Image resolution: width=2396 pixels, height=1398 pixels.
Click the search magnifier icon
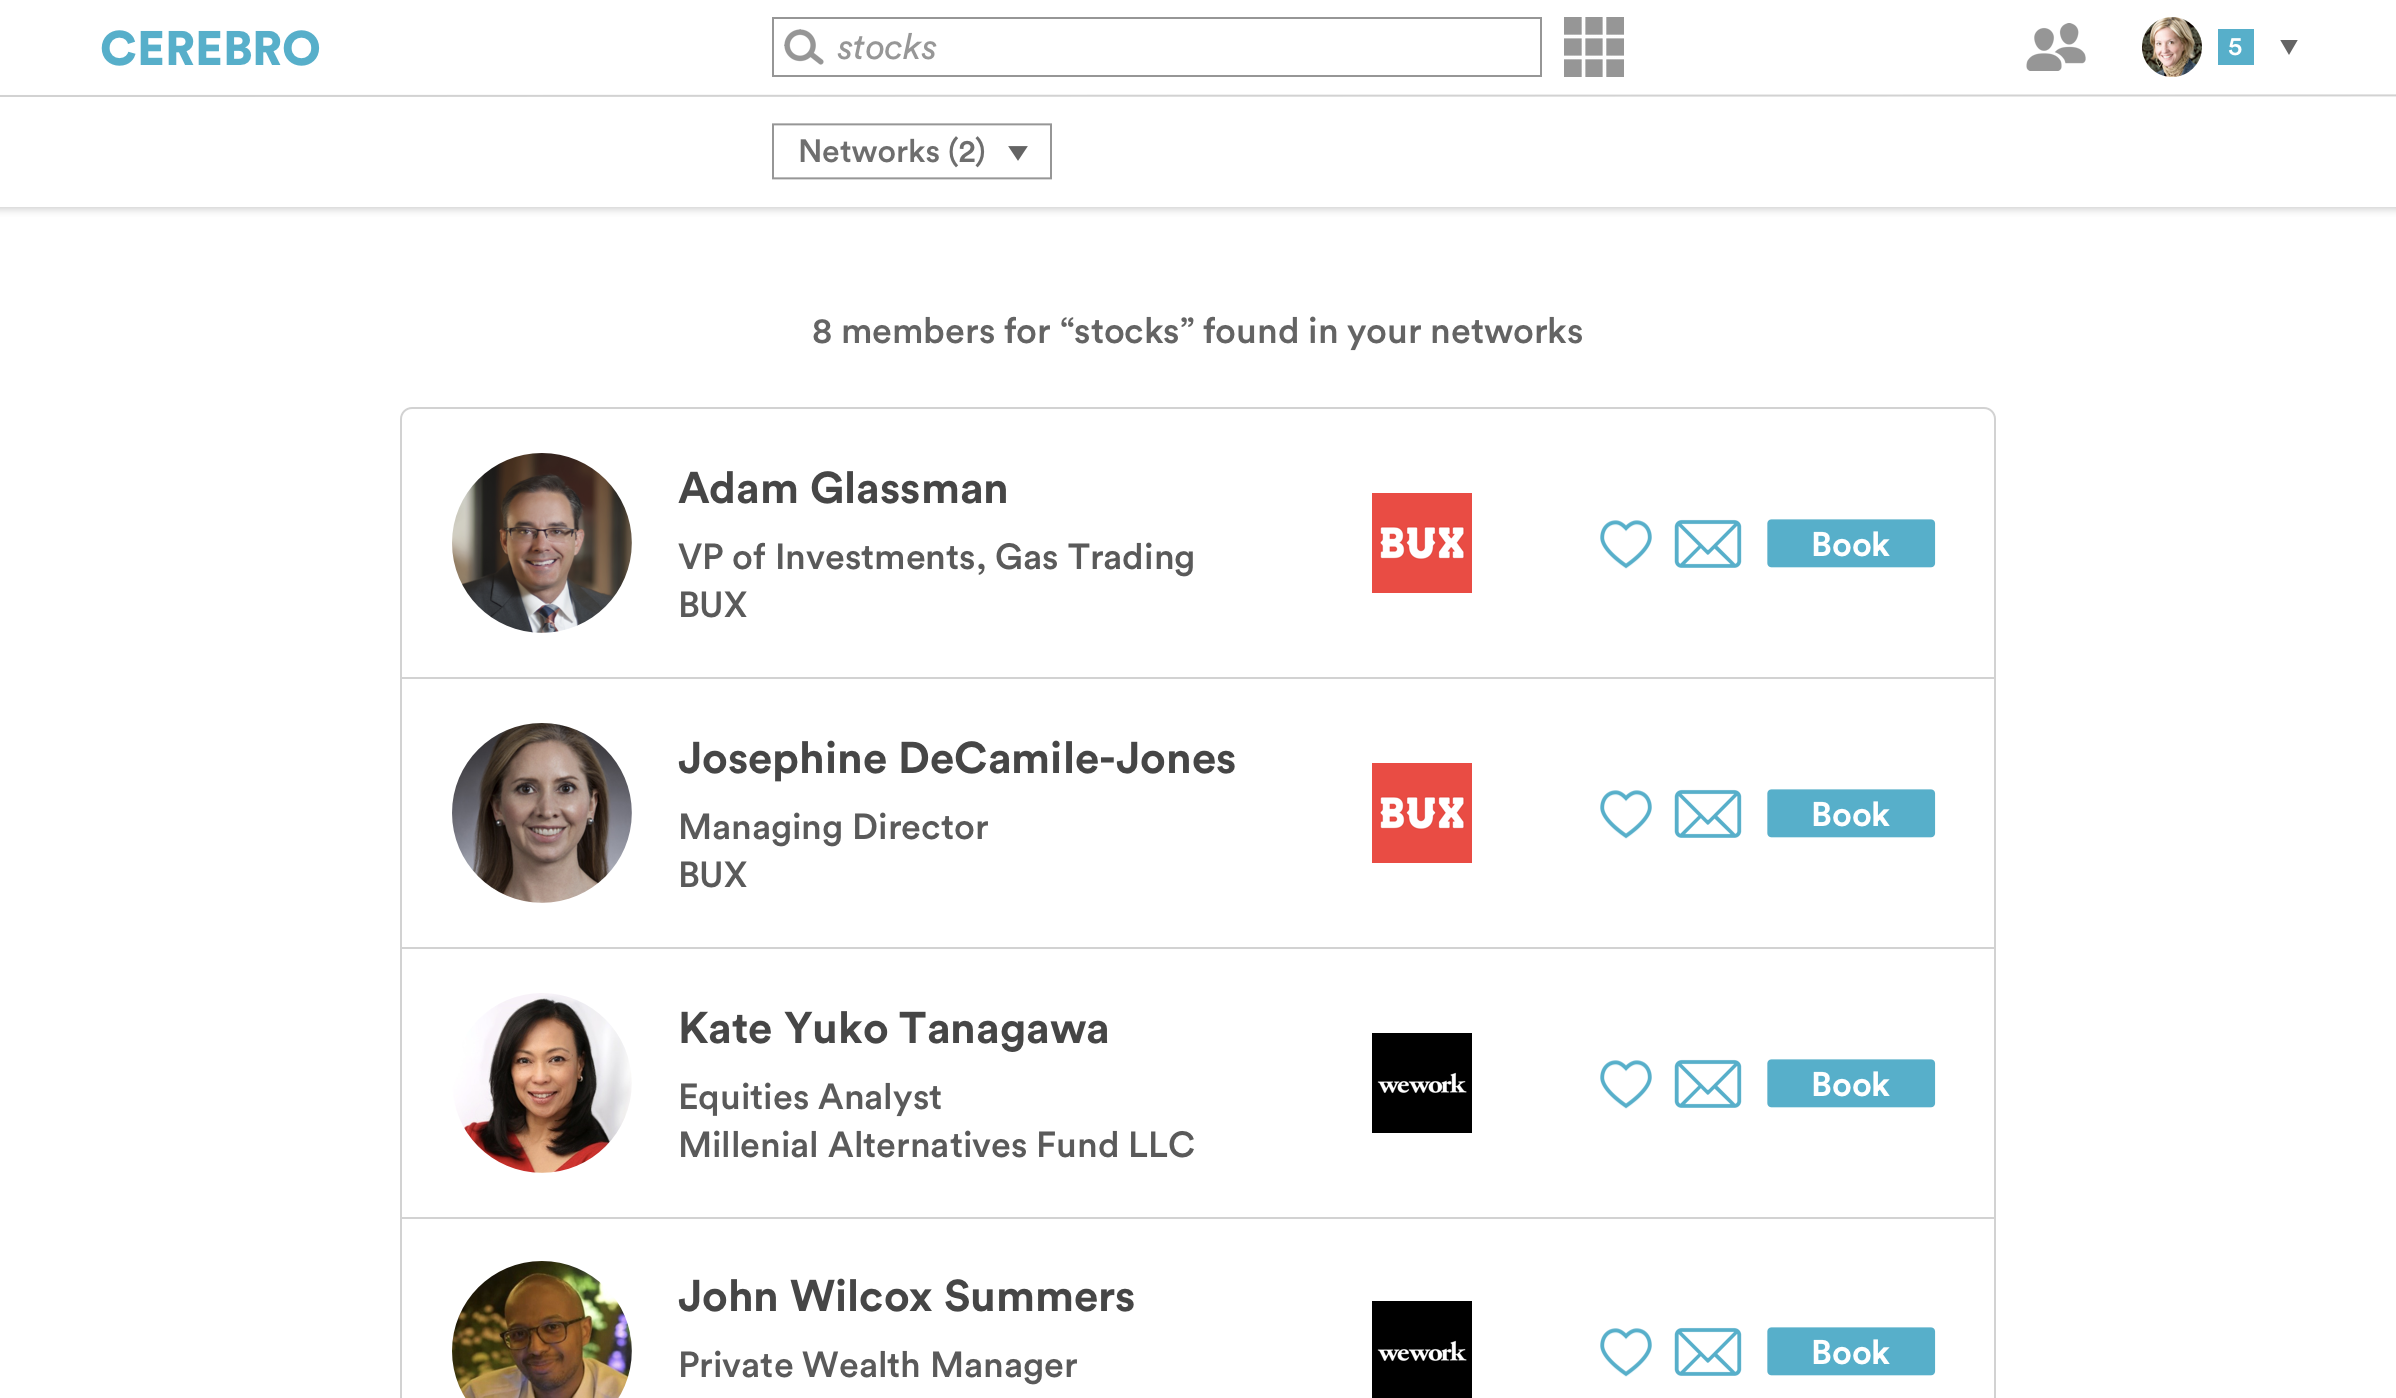point(803,47)
